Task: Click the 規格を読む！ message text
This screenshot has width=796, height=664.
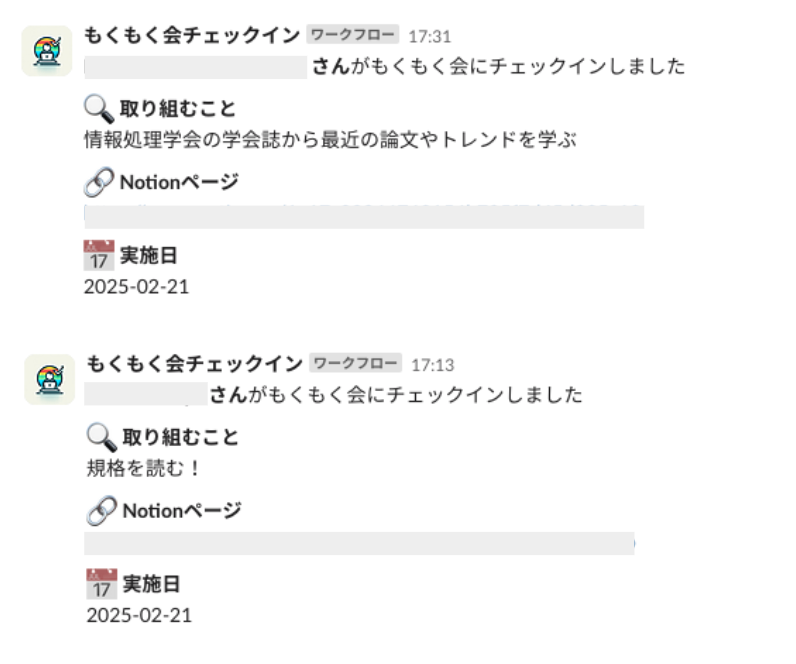Action: click(x=144, y=468)
